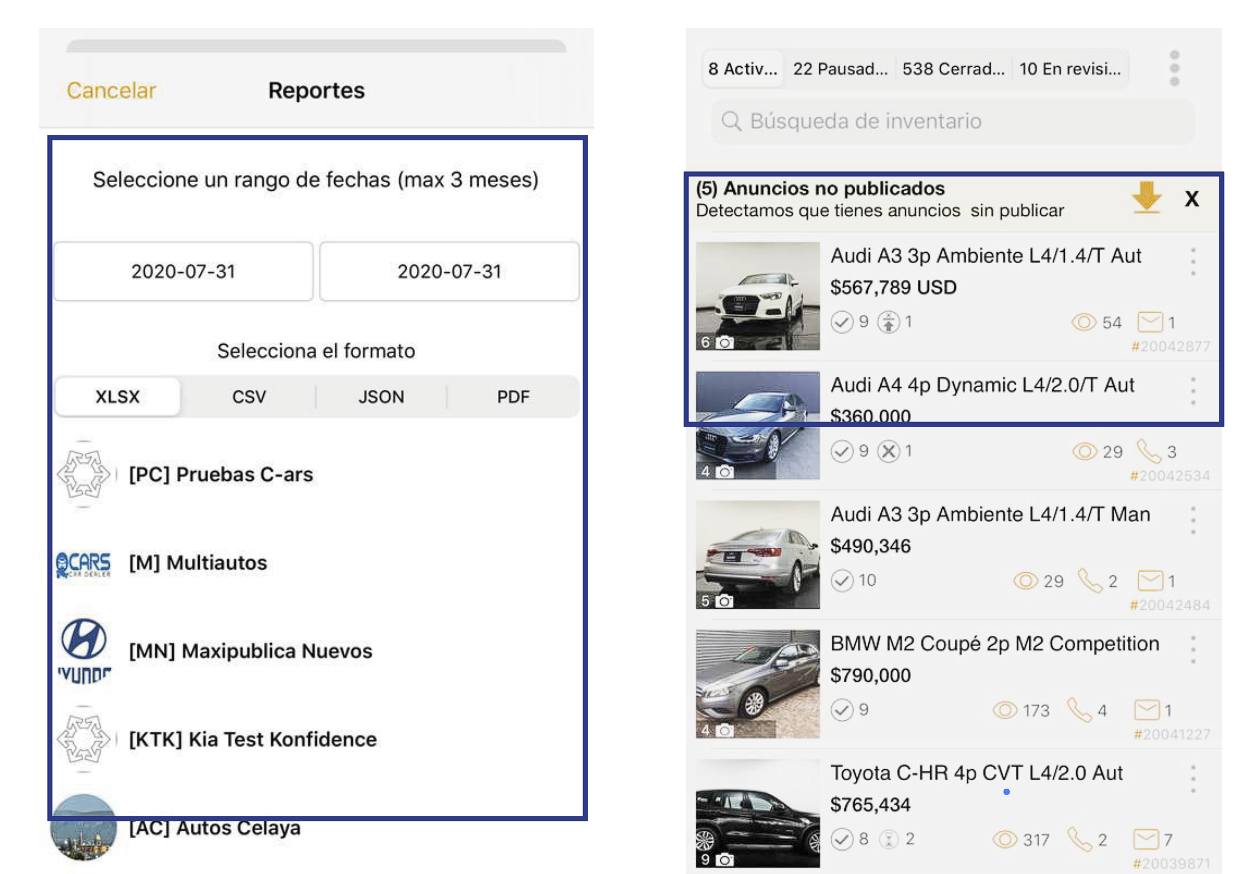Open the BMW M2 Coupé 2p M2 Competition title
Viewport: 1239px width, 874px height.
(995, 644)
